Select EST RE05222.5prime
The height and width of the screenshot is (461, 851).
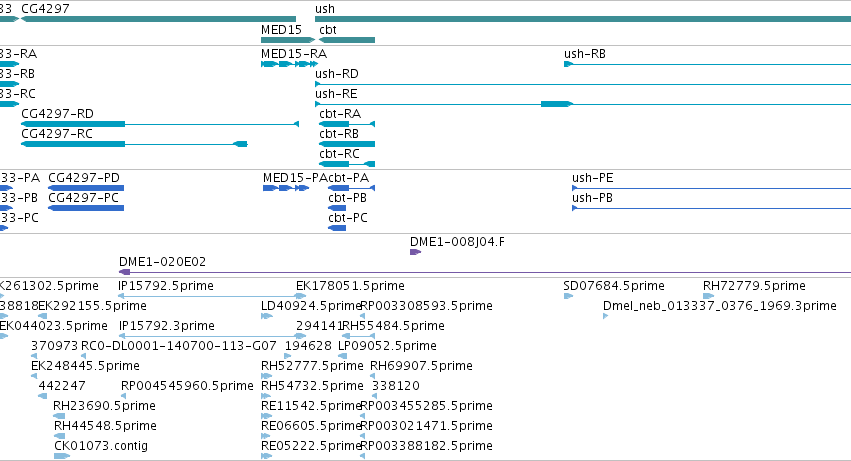point(266,456)
